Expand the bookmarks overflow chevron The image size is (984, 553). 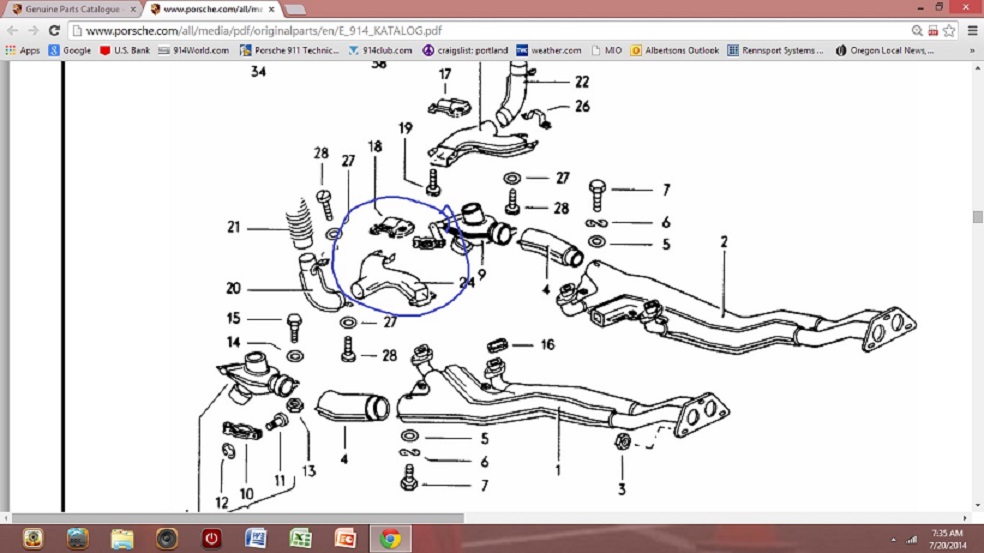pyautogui.click(x=971, y=50)
